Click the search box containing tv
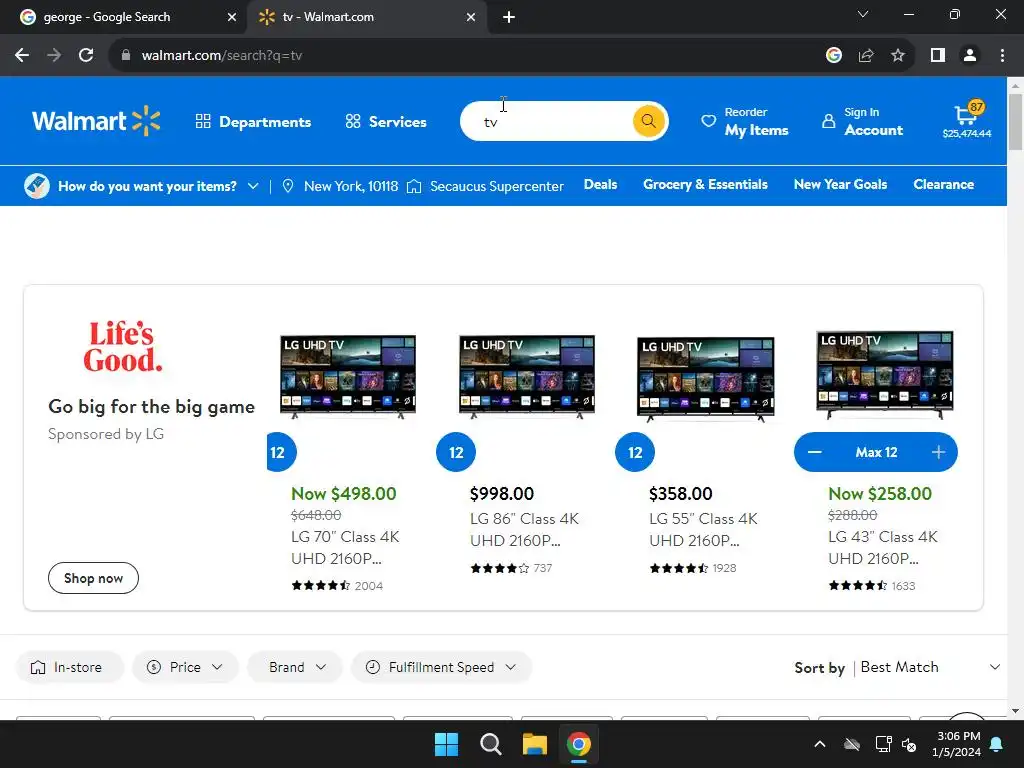 pos(546,121)
